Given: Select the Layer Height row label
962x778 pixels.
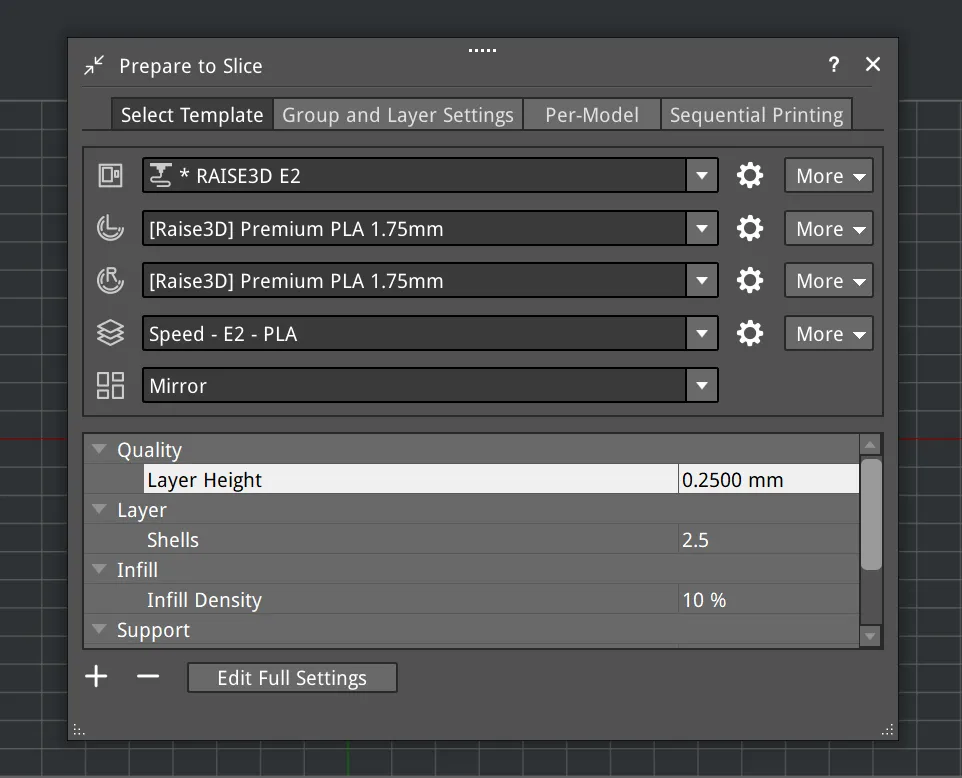Looking at the screenshot, I should click(204, 479).
